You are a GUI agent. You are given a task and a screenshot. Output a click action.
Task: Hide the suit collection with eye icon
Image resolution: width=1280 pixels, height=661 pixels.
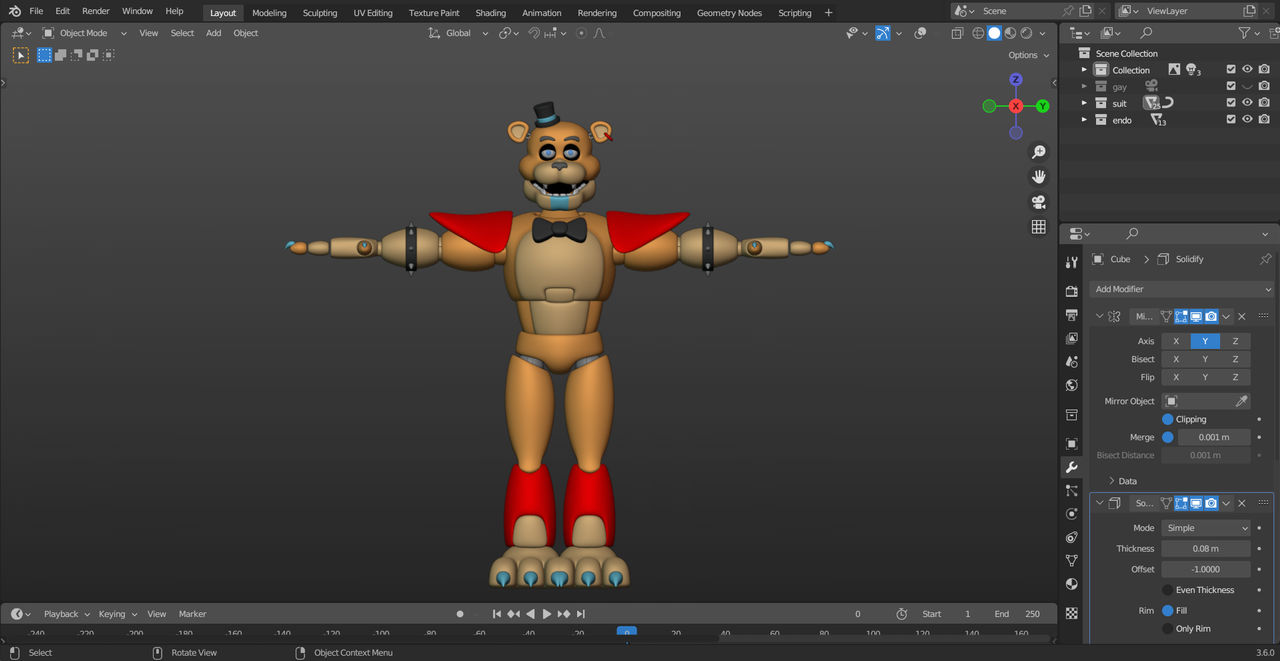click(x=1247, y=102)
